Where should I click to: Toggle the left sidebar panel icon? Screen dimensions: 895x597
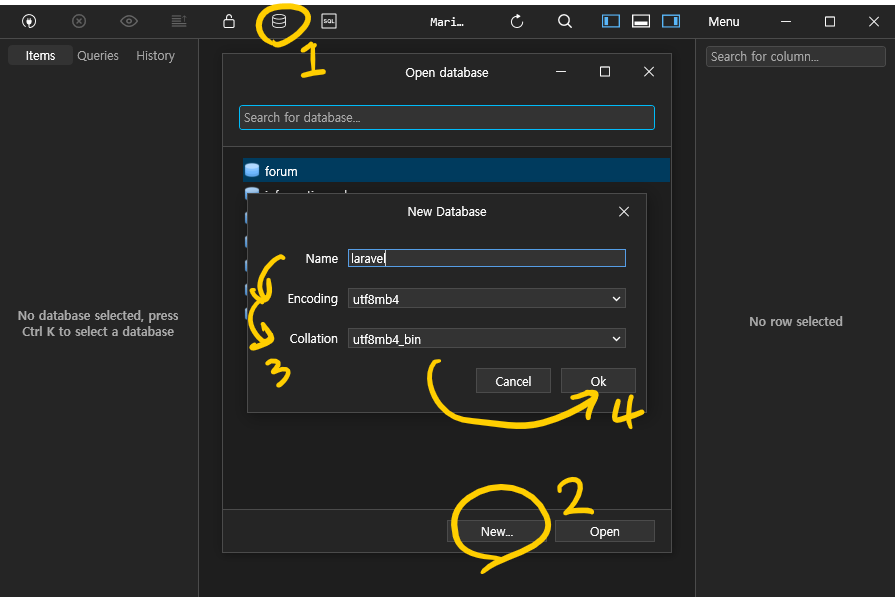click(x=611, y=22)
